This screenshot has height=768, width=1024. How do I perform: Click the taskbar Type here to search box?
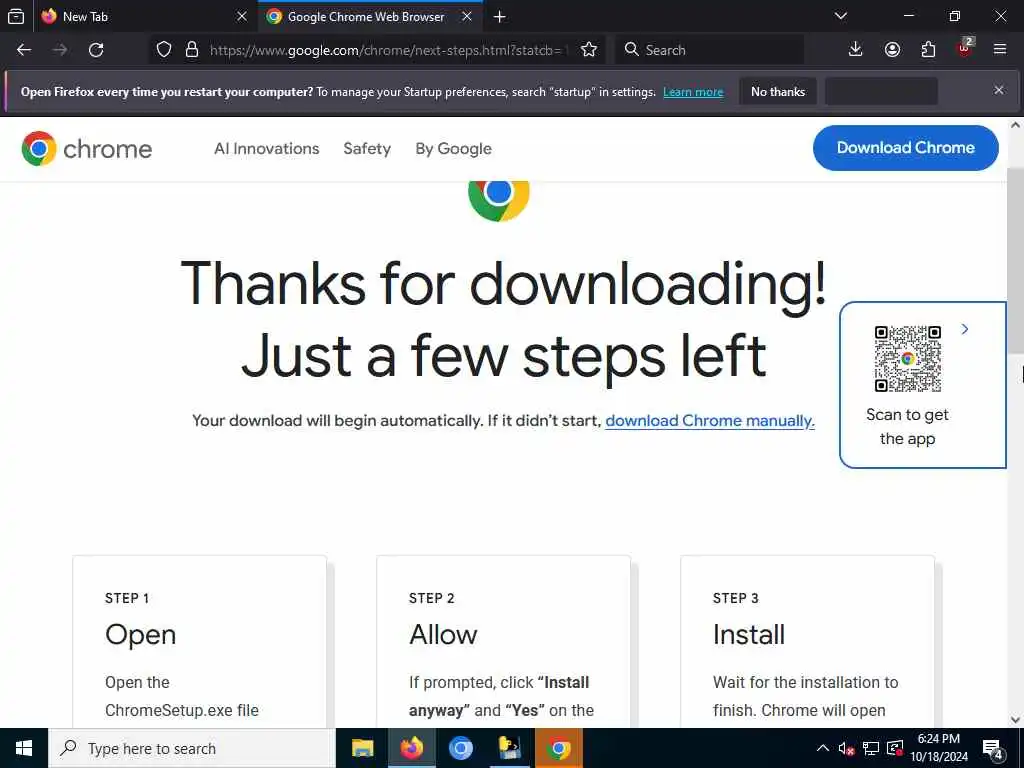tap(192, 748)
